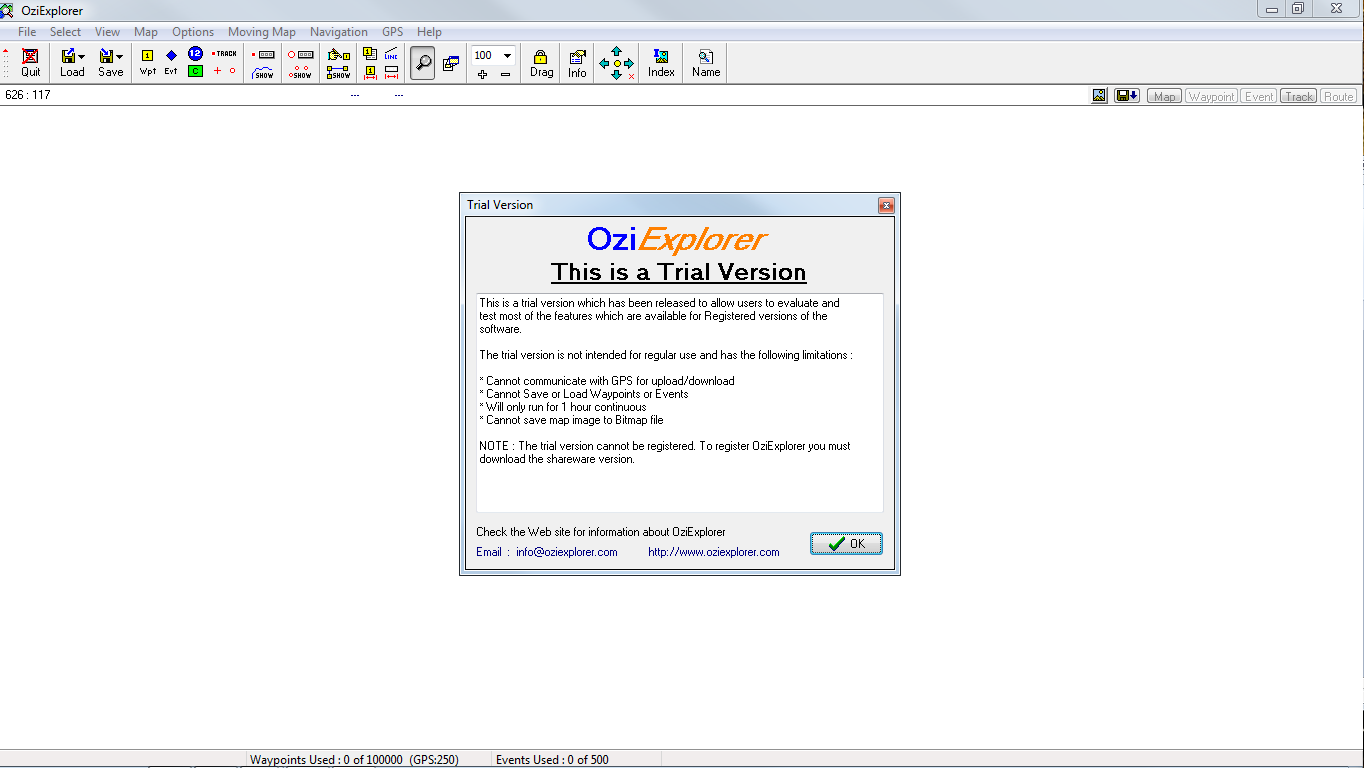Click the 626 : 117 coordinate readout
The height and width of the screenshot is (768, 1364).
point(28,95)
